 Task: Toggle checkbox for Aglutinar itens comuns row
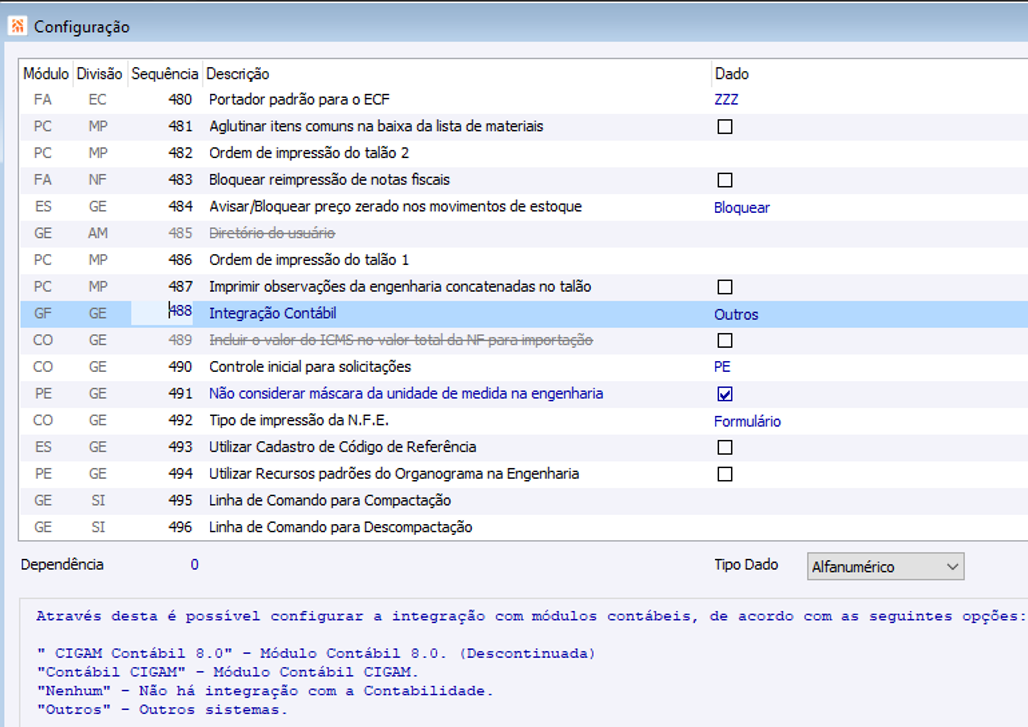[x=724, y=127]
